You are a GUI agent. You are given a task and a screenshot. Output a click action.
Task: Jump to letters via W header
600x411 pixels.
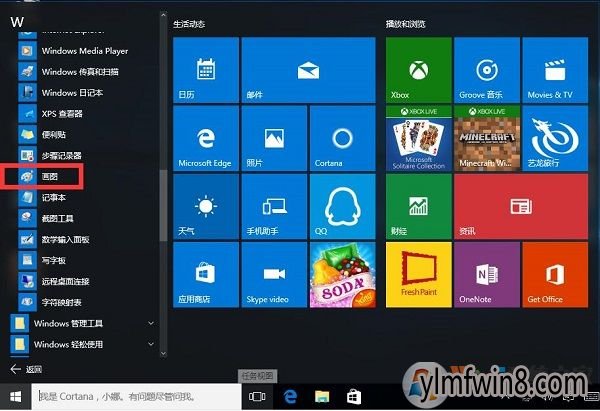pos(17,22)
